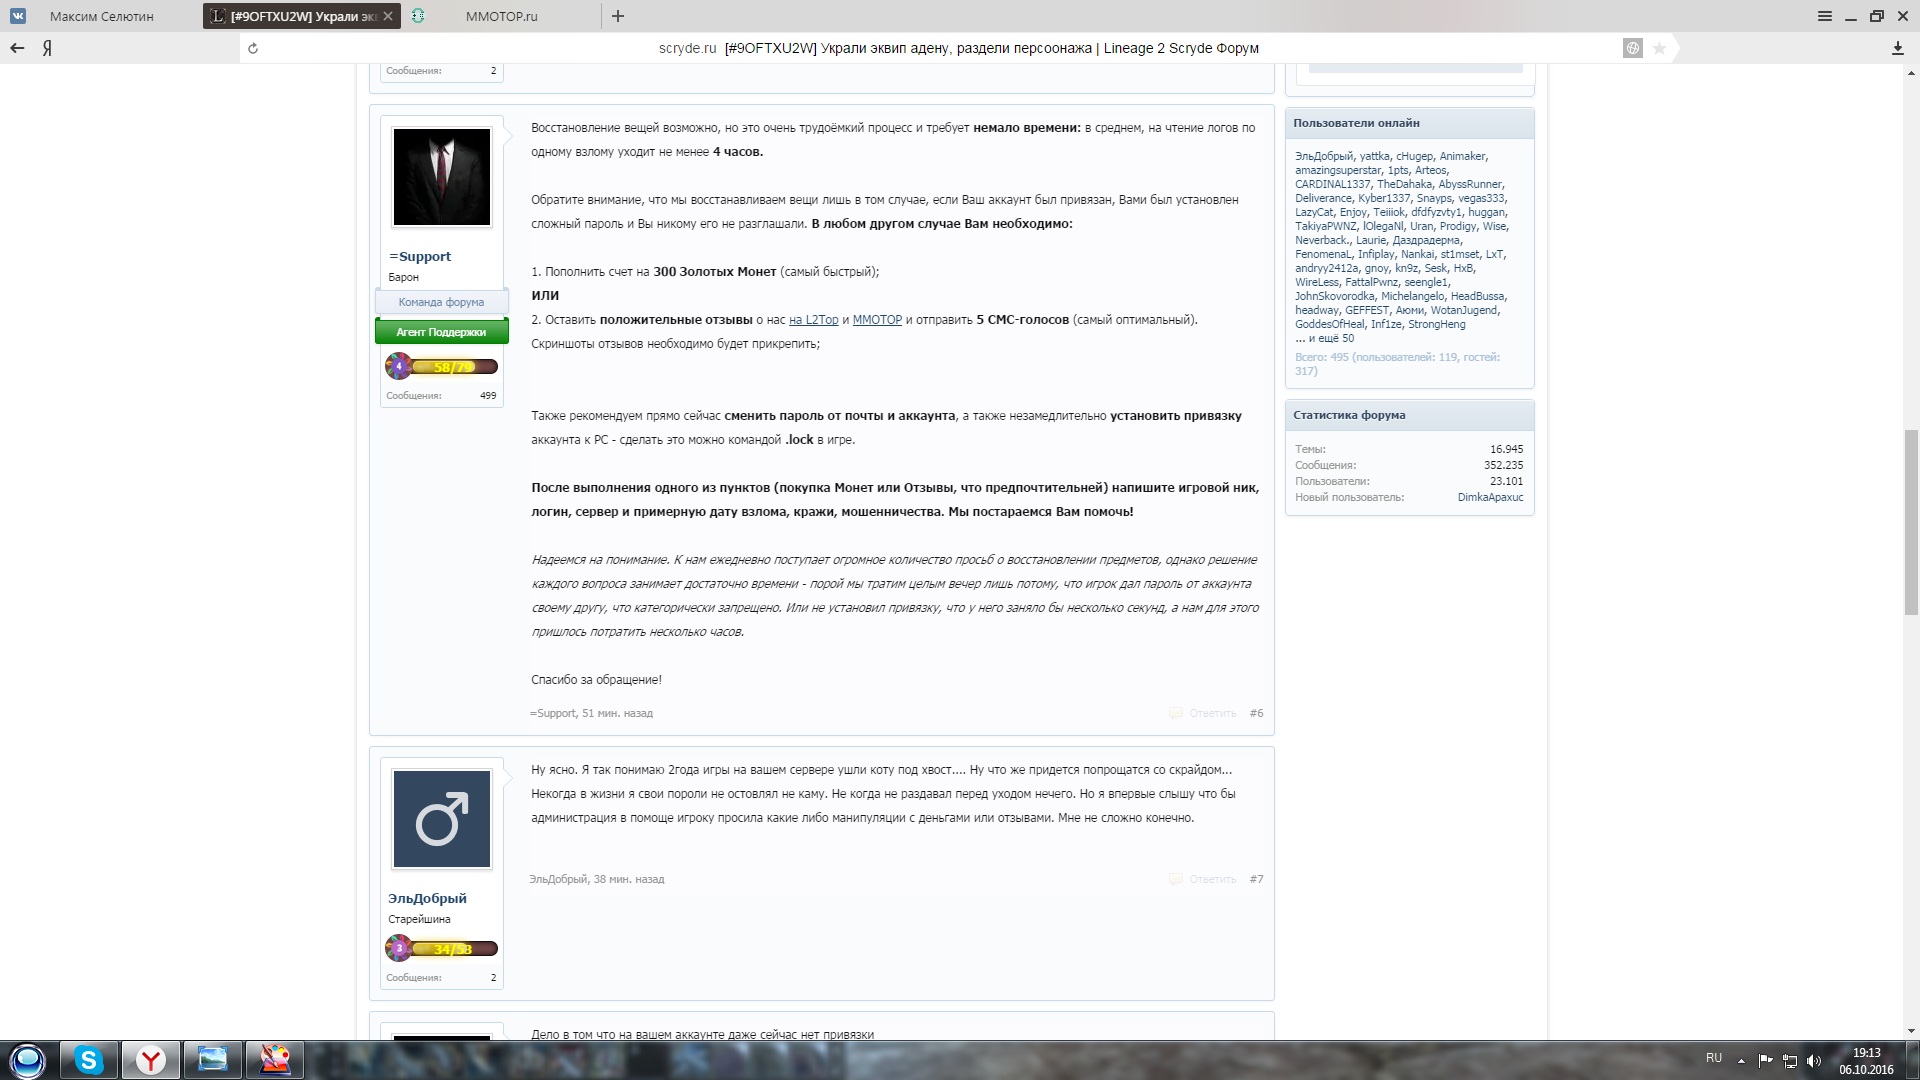Image resolution: width=1920 pixels, height=1080 pixels.
Task: Open the RU language indicator in tray
Action: click(1713, 1058)
